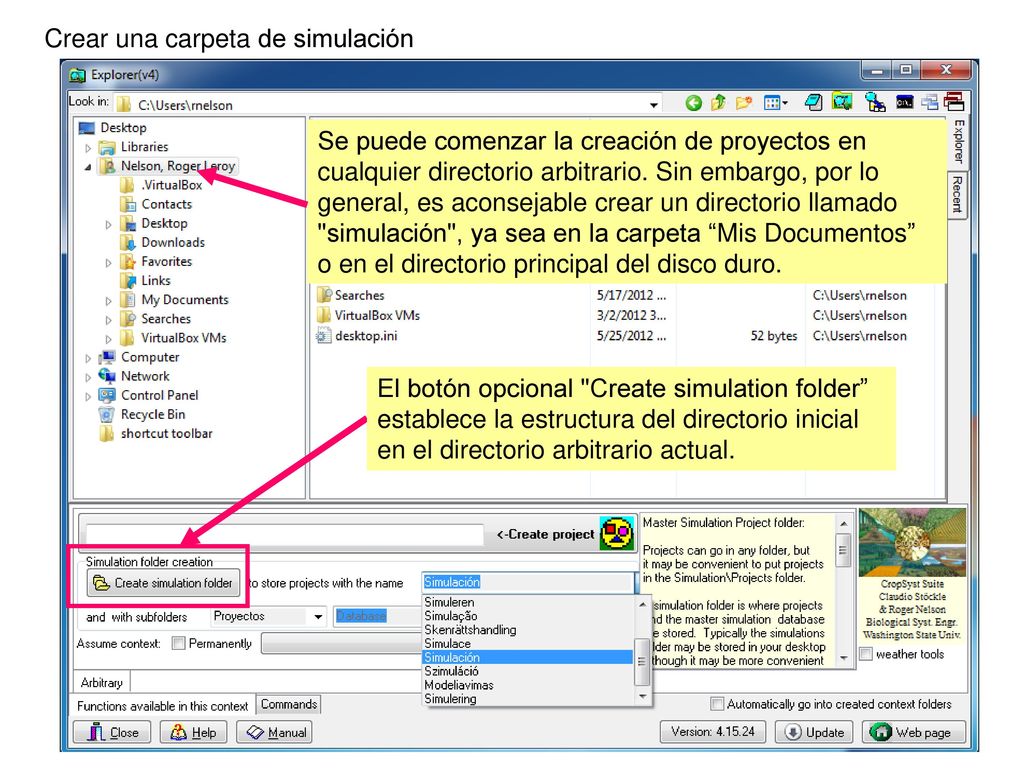1024x768 pixels.
Task: Click the red stacked windows toolbar icon
Action: (953, 101)
